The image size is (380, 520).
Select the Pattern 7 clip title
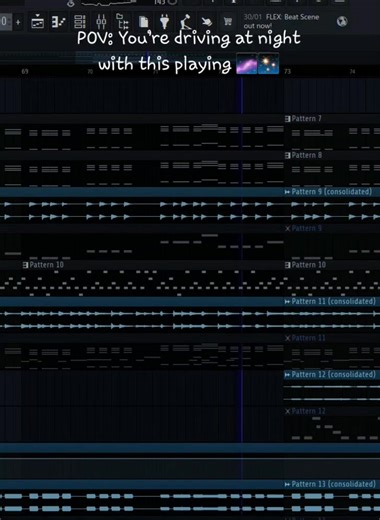click(307, 119)
